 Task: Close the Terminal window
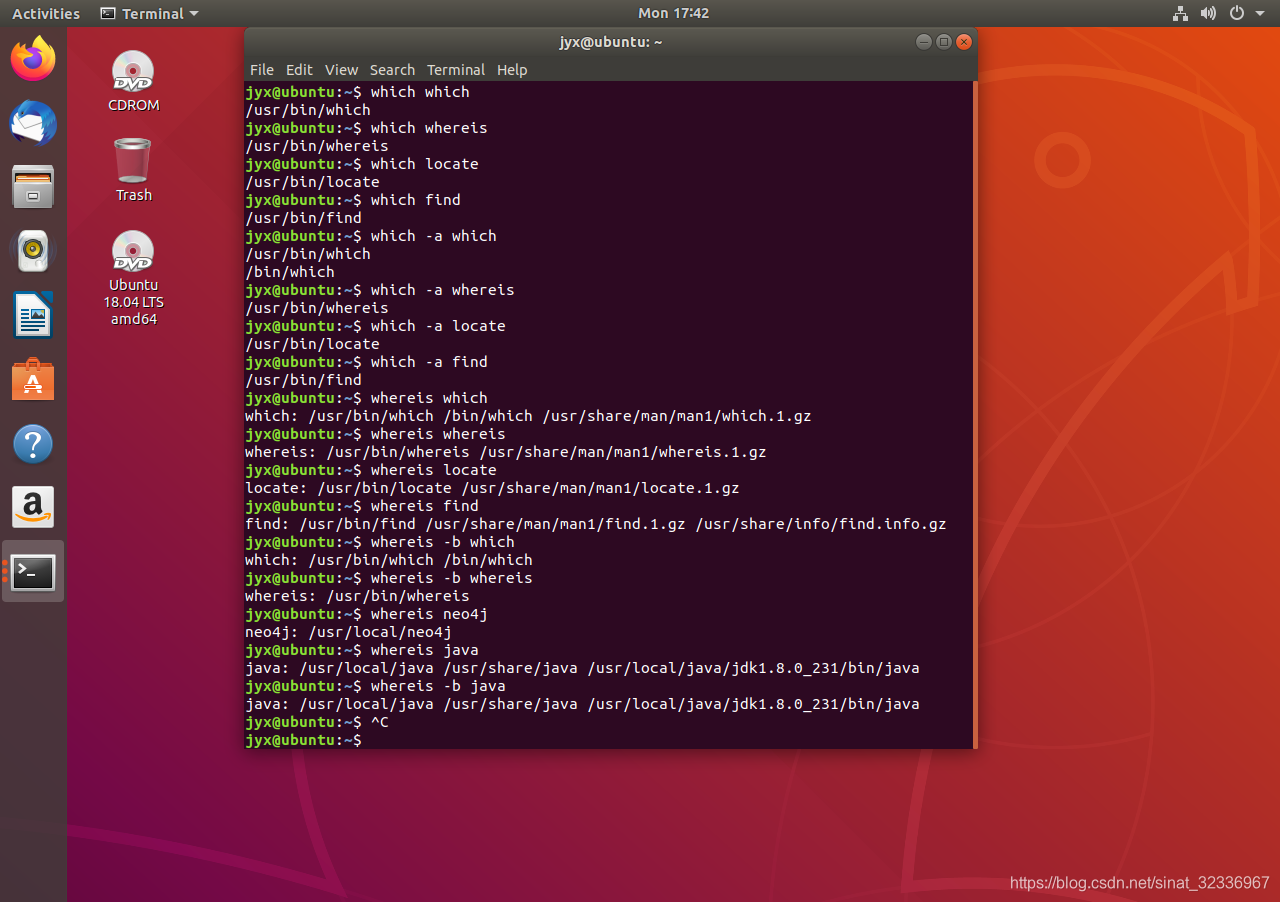click(x=964, y=42)
